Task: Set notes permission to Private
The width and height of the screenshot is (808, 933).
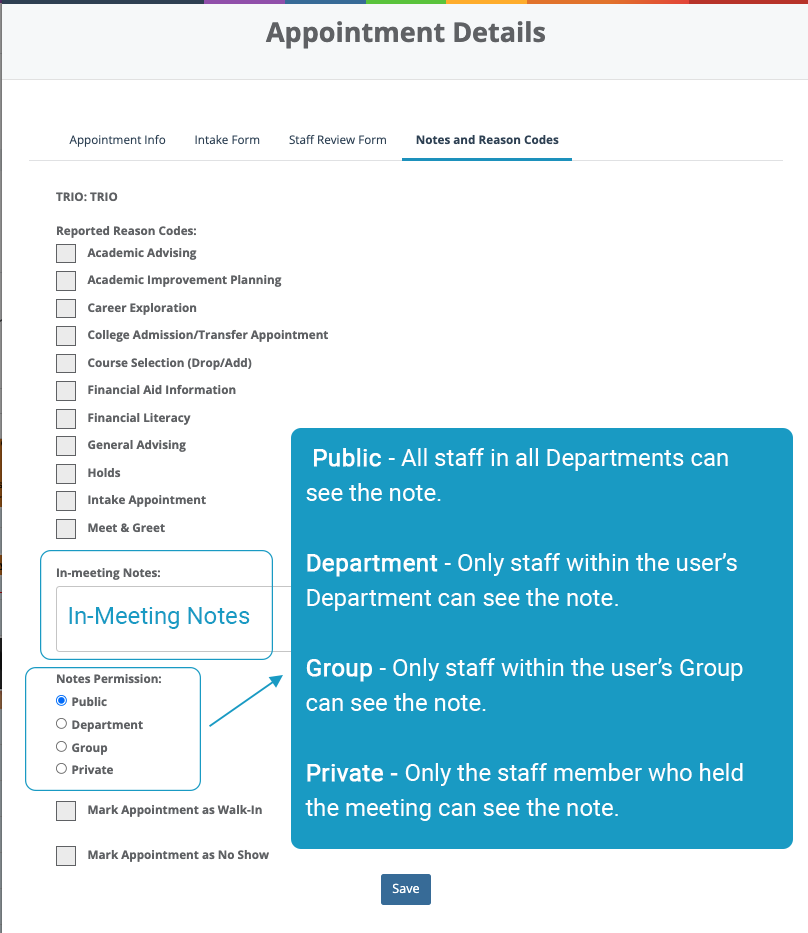Action: click(x=60, y=769)
